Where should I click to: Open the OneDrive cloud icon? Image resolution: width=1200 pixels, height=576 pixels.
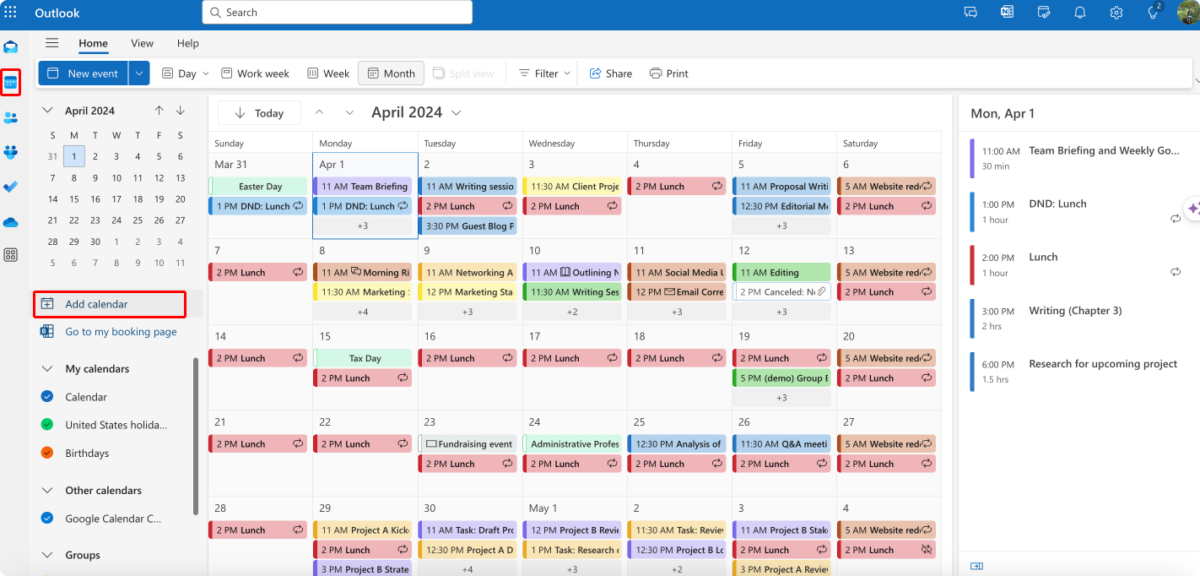(11, 221)
